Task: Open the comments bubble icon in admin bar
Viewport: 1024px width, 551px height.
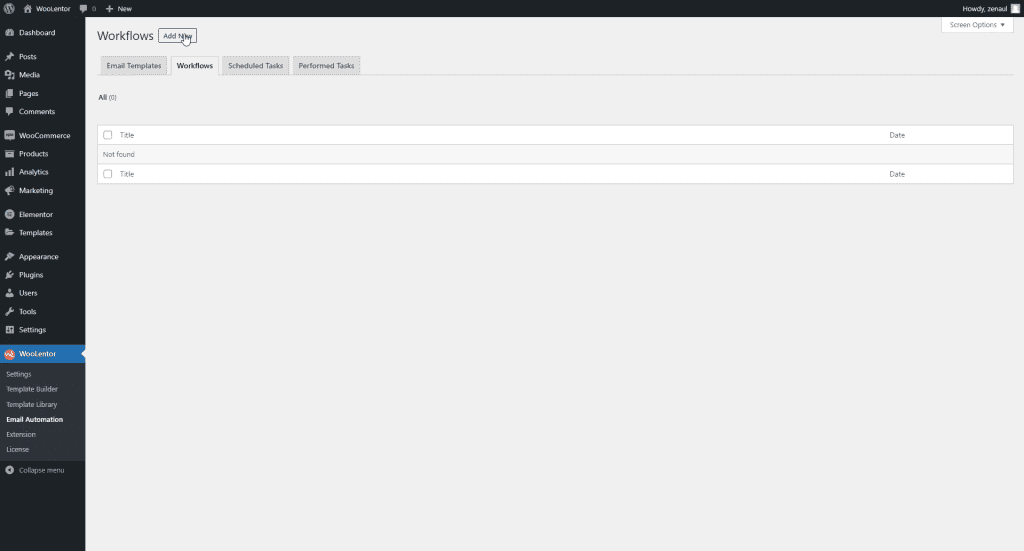Action: click(x=84, y=8)
